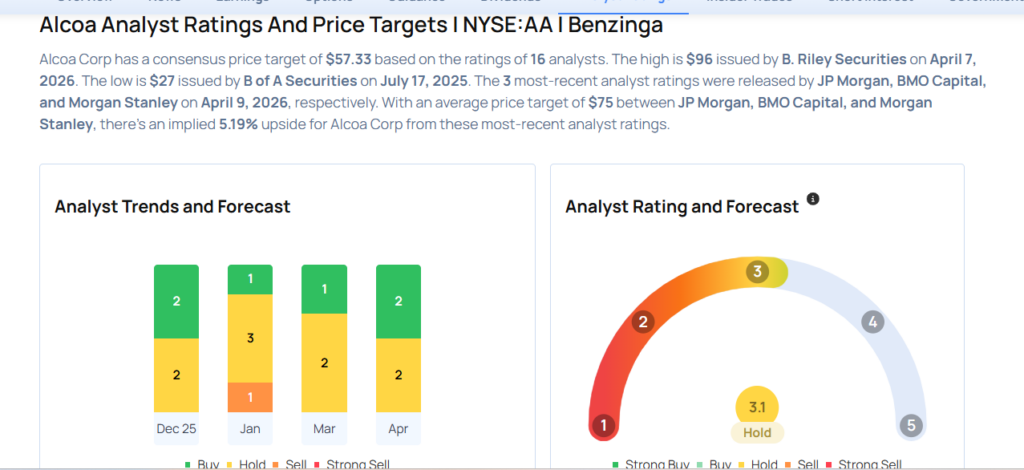Click the Hold badge under the 3.1 score
Screen dimensions: 1024x470
(757, 433)
